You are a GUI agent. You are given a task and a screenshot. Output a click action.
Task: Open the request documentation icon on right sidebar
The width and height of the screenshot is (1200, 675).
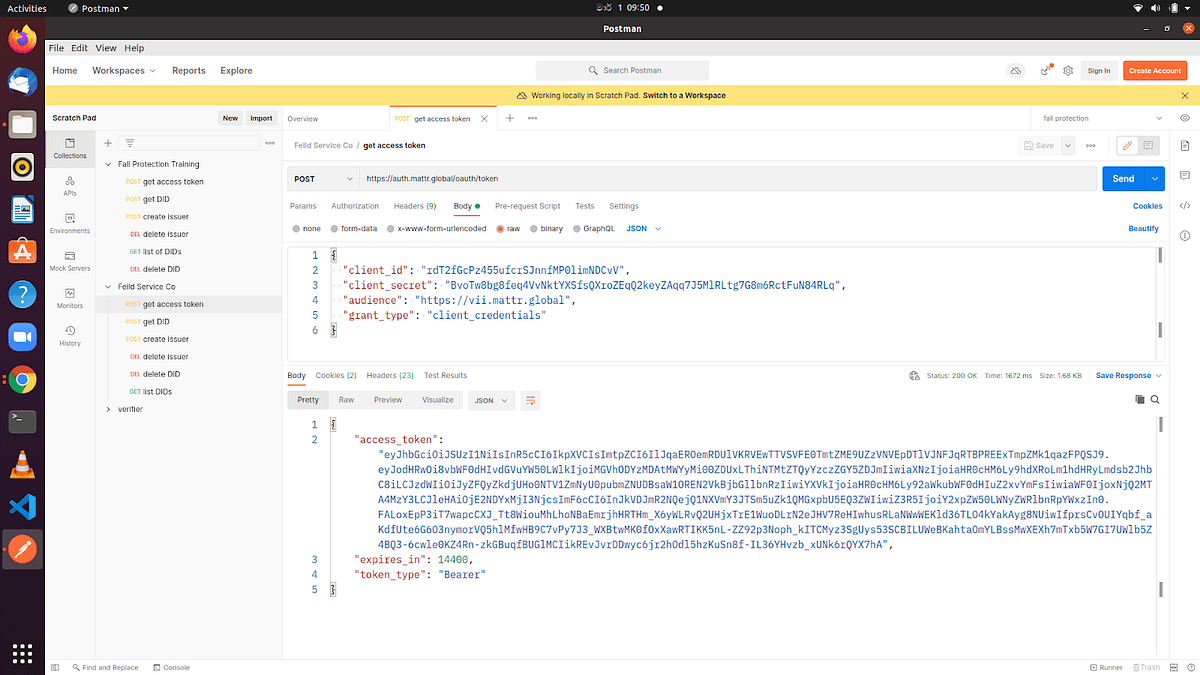pos(1184,146)
